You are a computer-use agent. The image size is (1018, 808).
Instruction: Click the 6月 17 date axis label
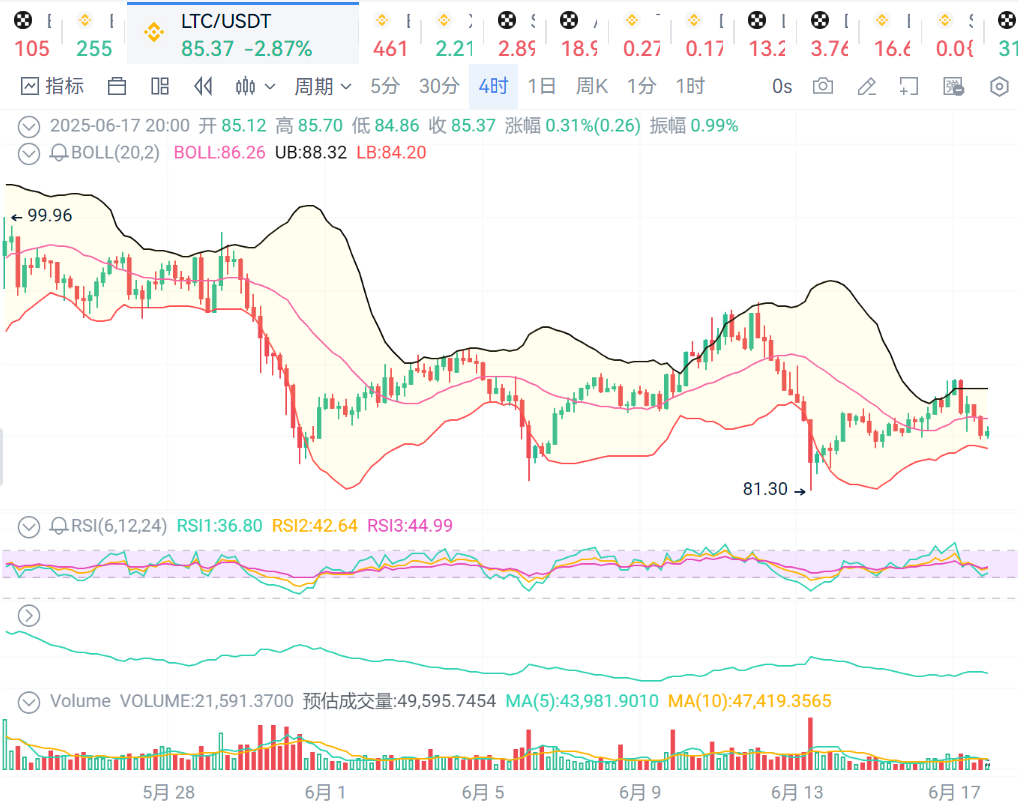click(x=954, y=792)
